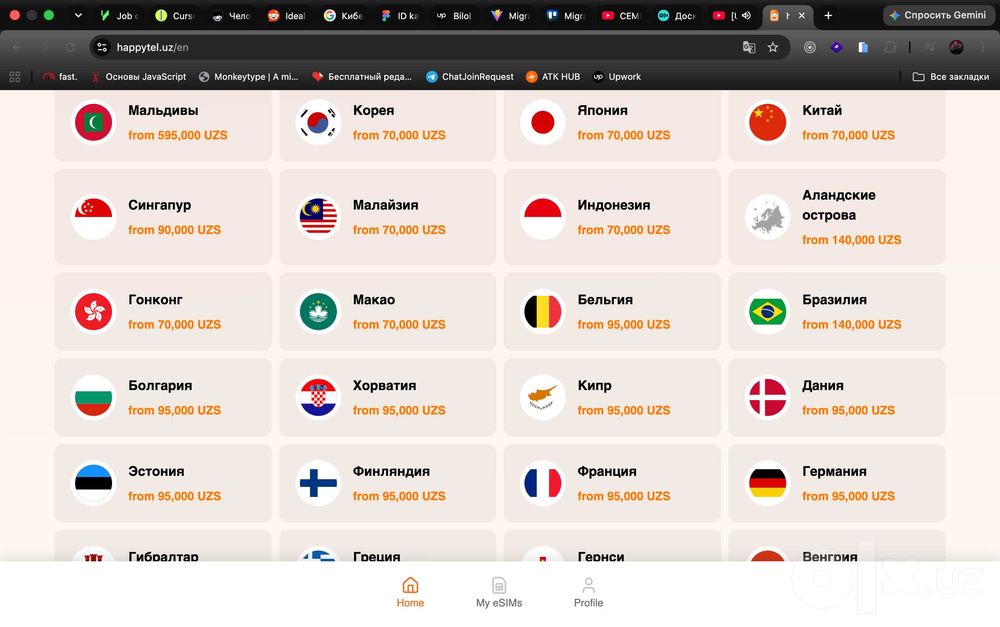This screenshot has width=1000, height=627.
Task: Switch to the Кибе browser tab
Action: click(x=343, y=15)
